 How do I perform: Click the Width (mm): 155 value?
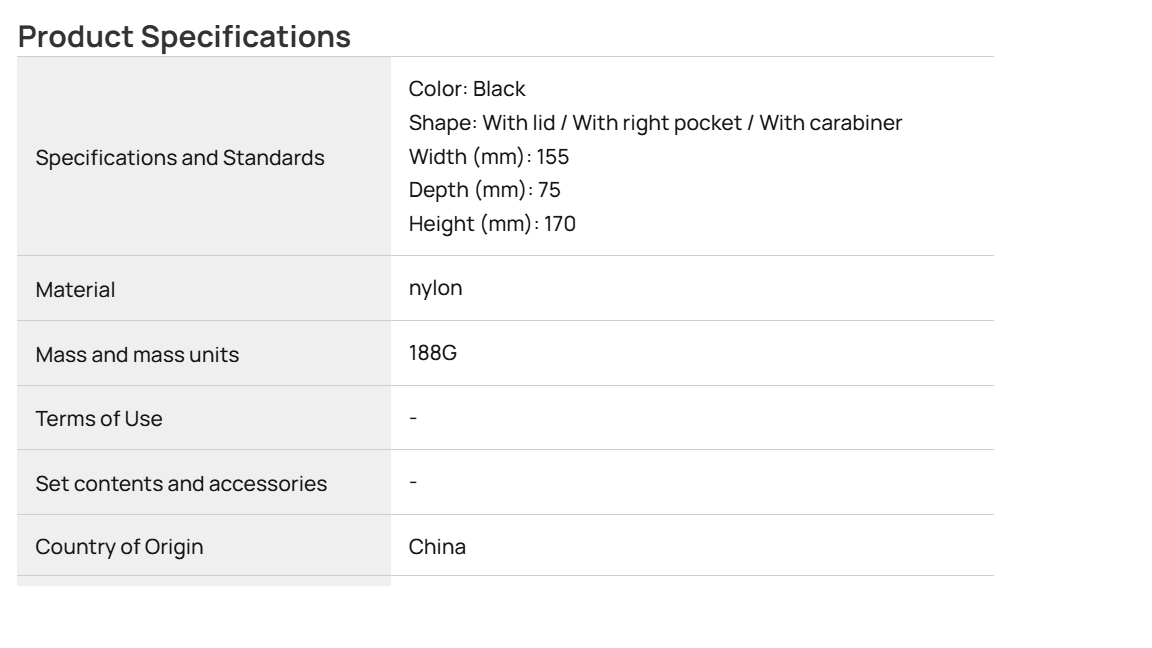tap(489, 156)
